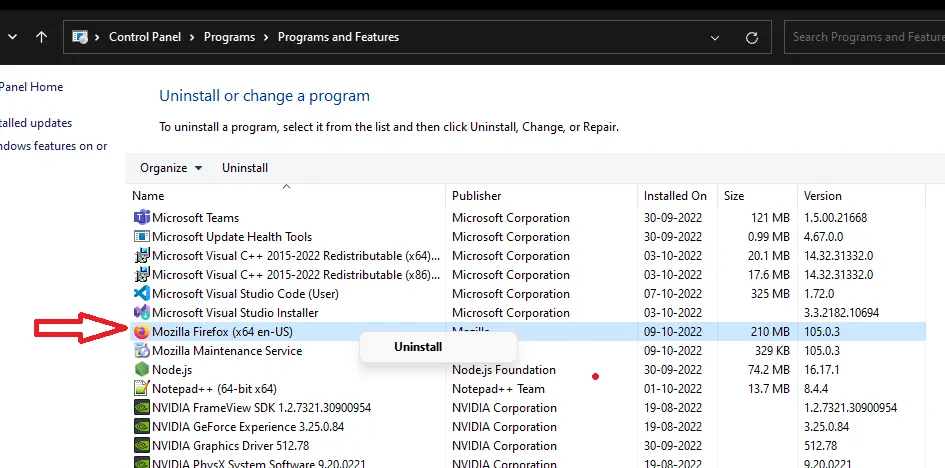Click the NVIDIA PhysX System Software icon

coord(141,463)
